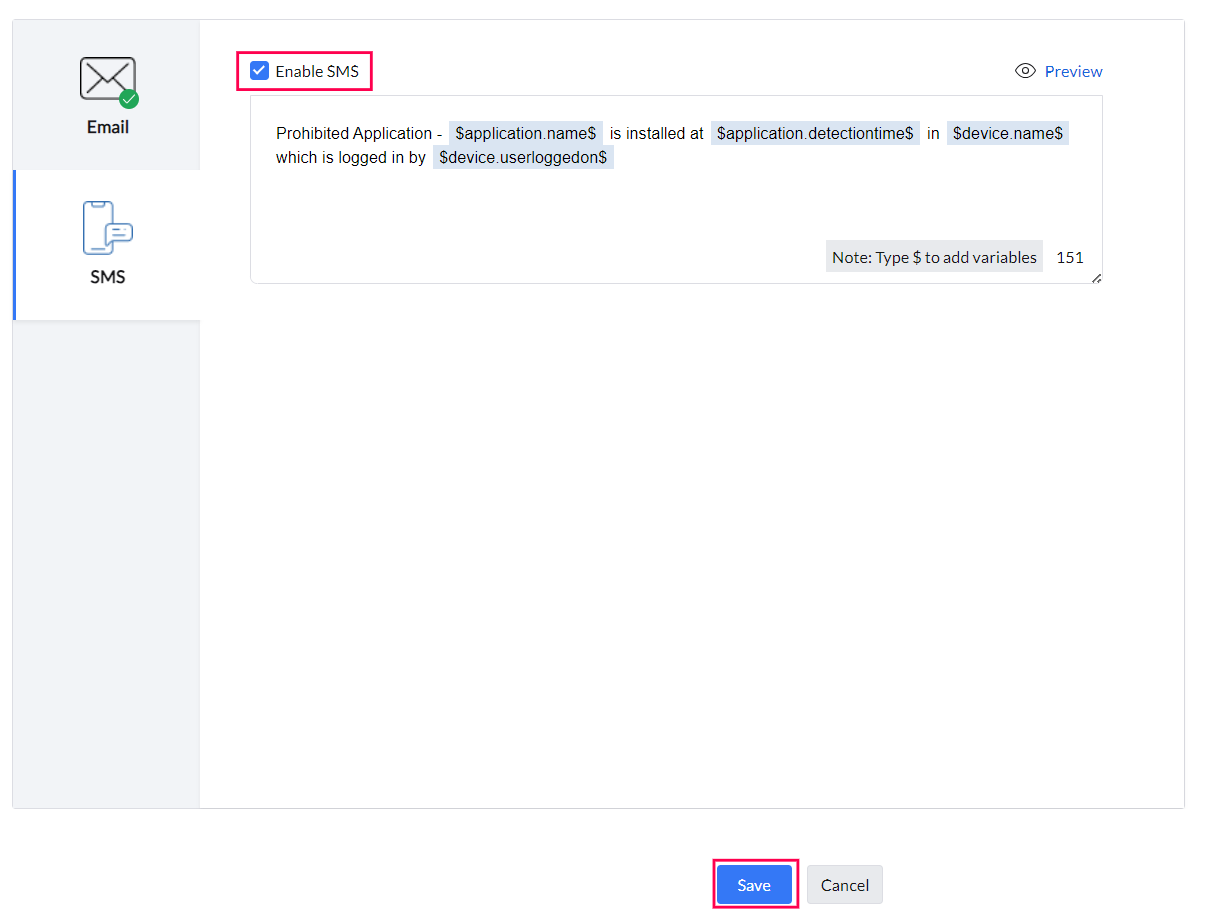
Task: Switch to the Email tab
Action: [107, 95]
